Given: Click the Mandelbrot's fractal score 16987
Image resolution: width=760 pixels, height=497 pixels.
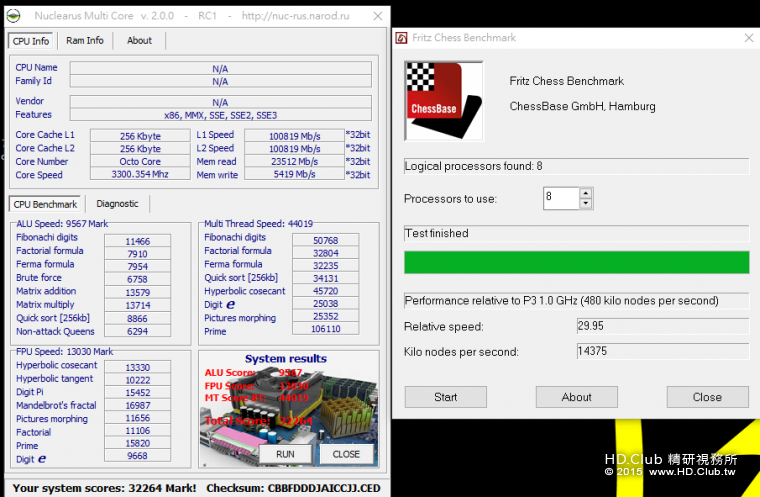Looking at the screenshot, I should pyautogui.click(x=138, y=405).
